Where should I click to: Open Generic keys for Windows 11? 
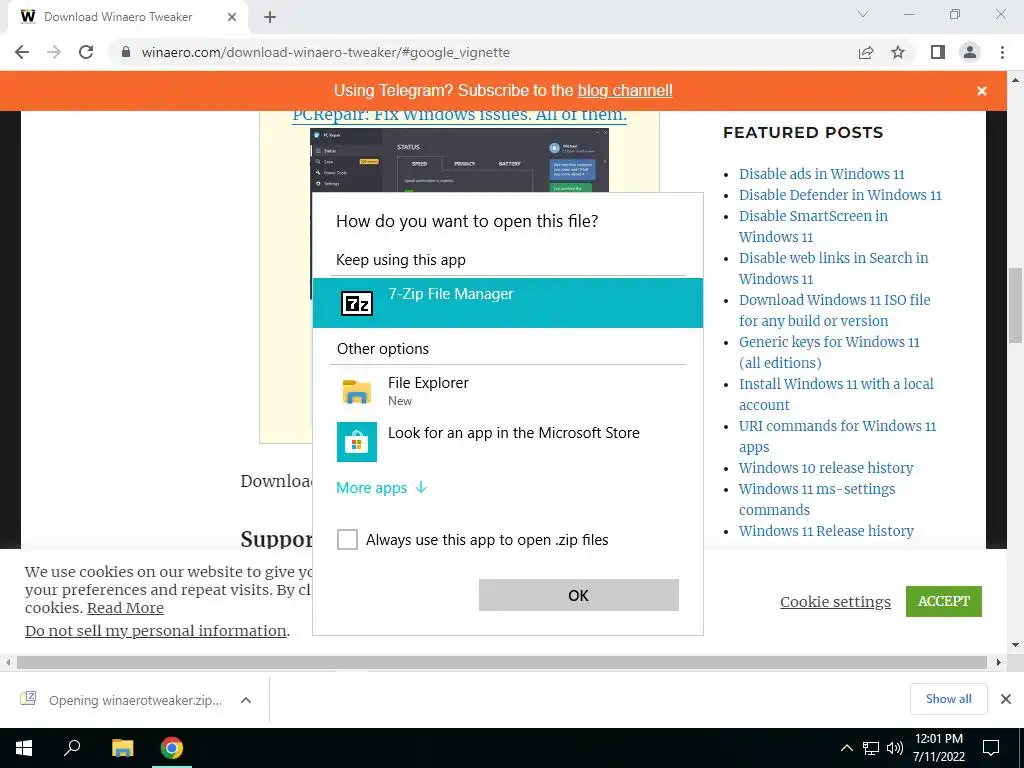click(x=829, y=352)
